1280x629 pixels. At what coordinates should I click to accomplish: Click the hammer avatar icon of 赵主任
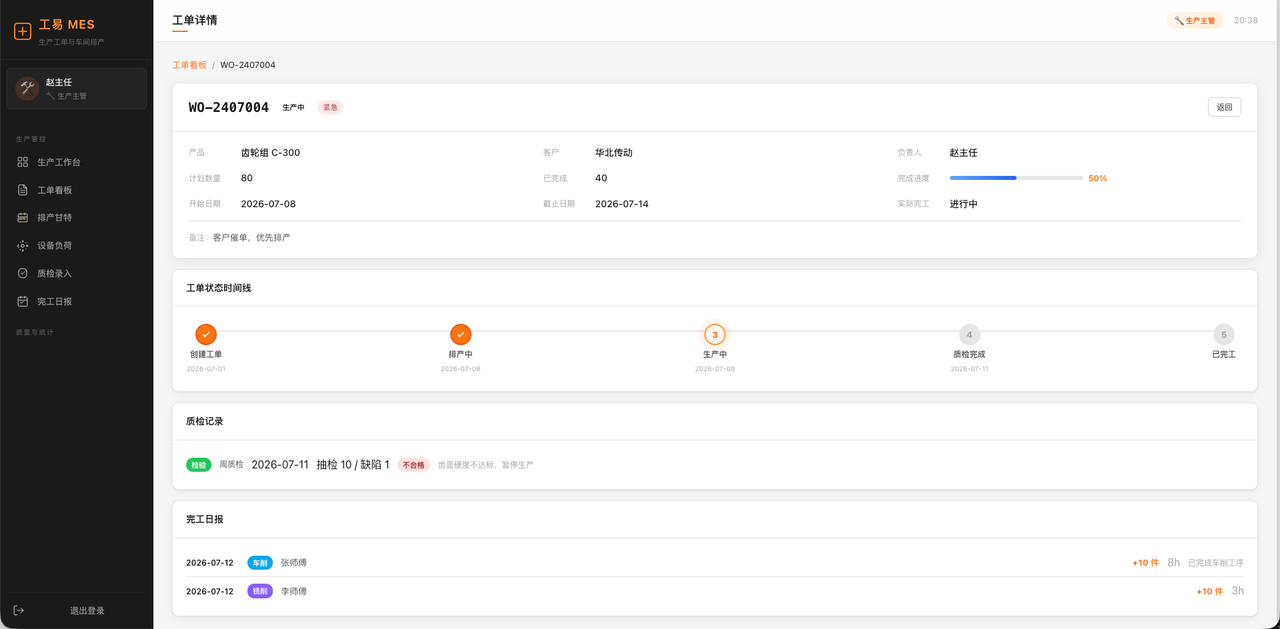pos(27,88)
